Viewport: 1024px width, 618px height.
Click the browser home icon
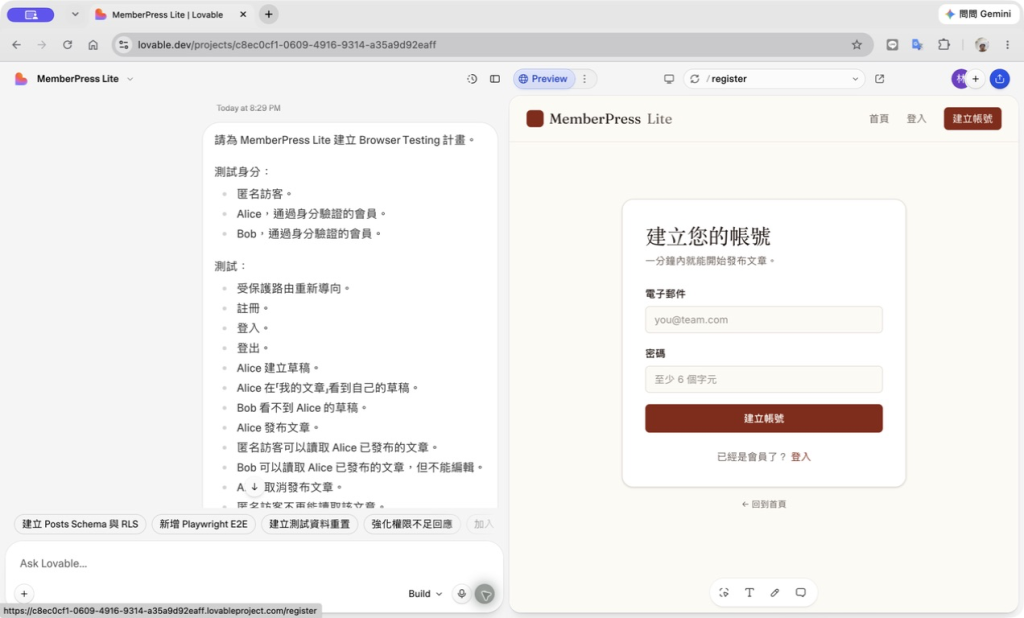pos(93,44)
